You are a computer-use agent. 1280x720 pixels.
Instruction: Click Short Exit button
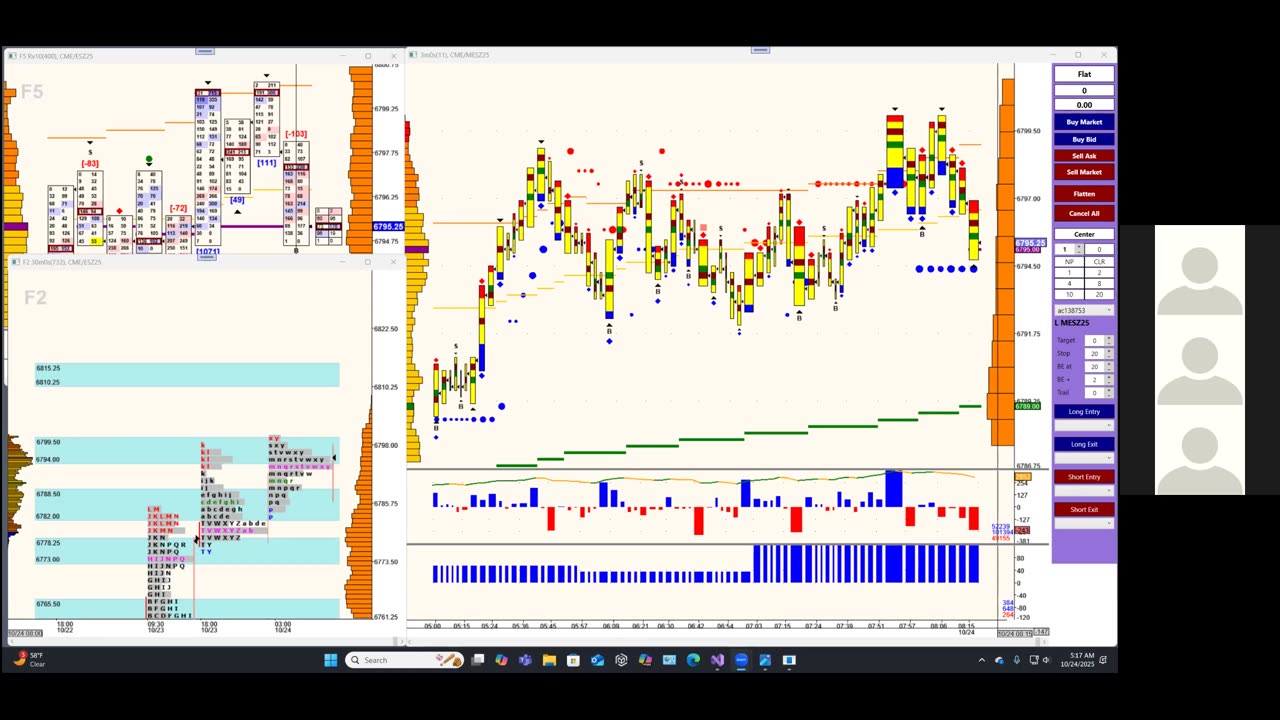click(x=1084, y=509)
